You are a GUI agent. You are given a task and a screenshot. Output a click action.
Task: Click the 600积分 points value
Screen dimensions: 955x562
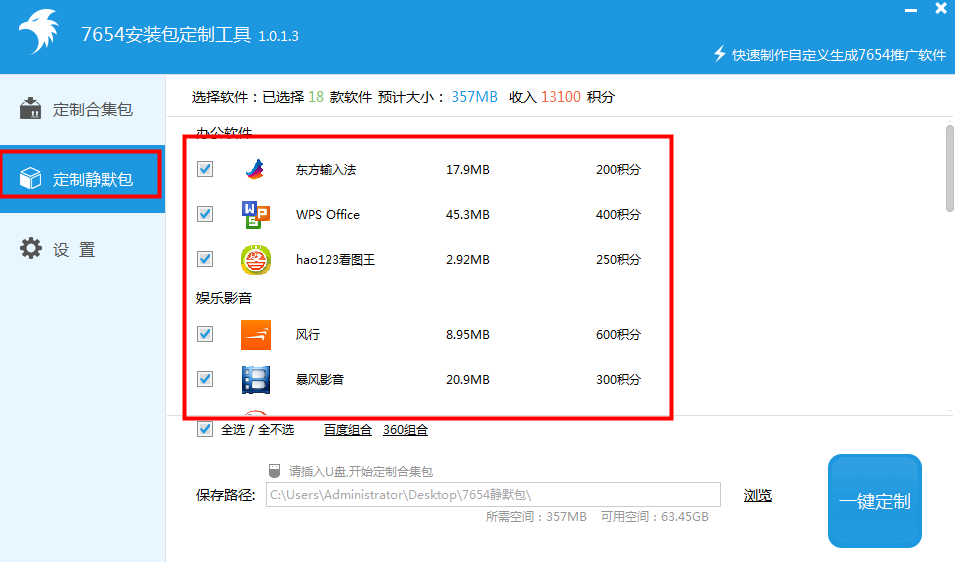pyautogui.click(x=618, y=335)
